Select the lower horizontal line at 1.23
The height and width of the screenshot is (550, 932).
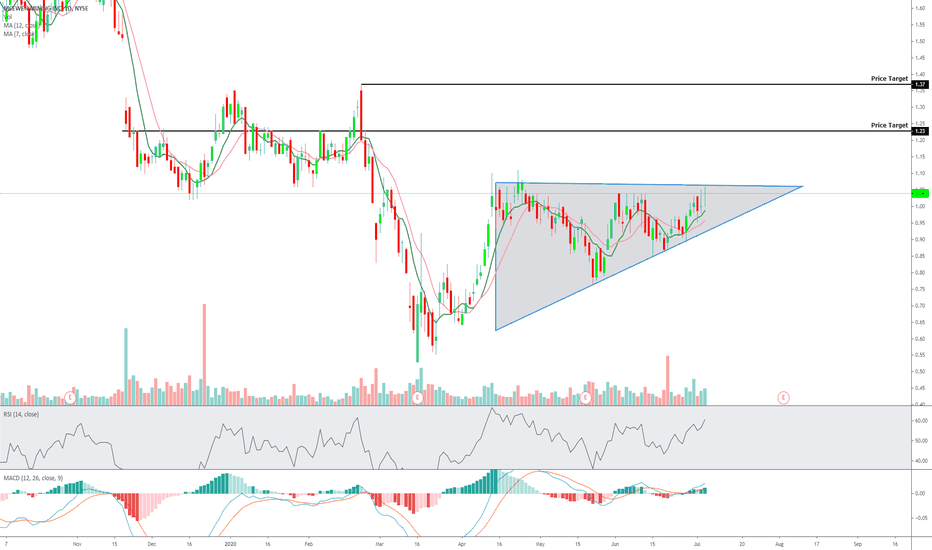click(x=517, y=131)
